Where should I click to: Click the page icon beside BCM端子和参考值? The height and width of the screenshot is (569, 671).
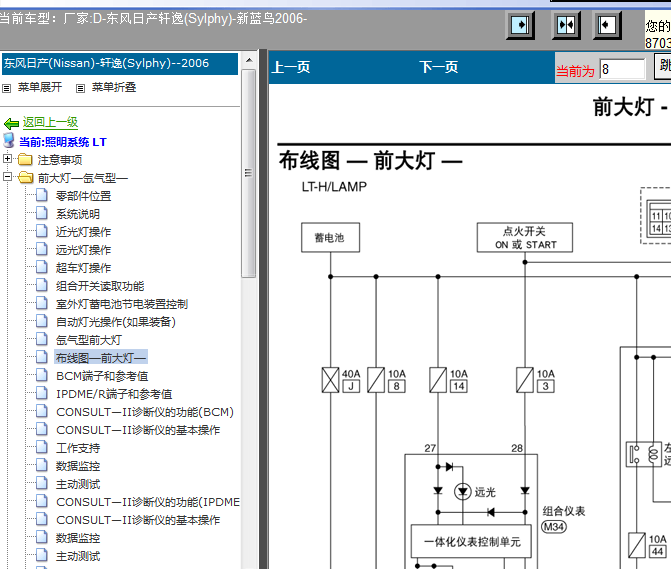coord(42,375)
